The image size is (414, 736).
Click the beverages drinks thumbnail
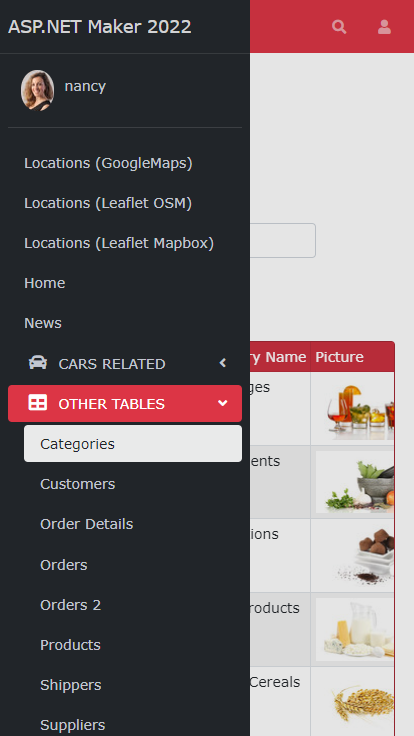(x=355, y=408)
